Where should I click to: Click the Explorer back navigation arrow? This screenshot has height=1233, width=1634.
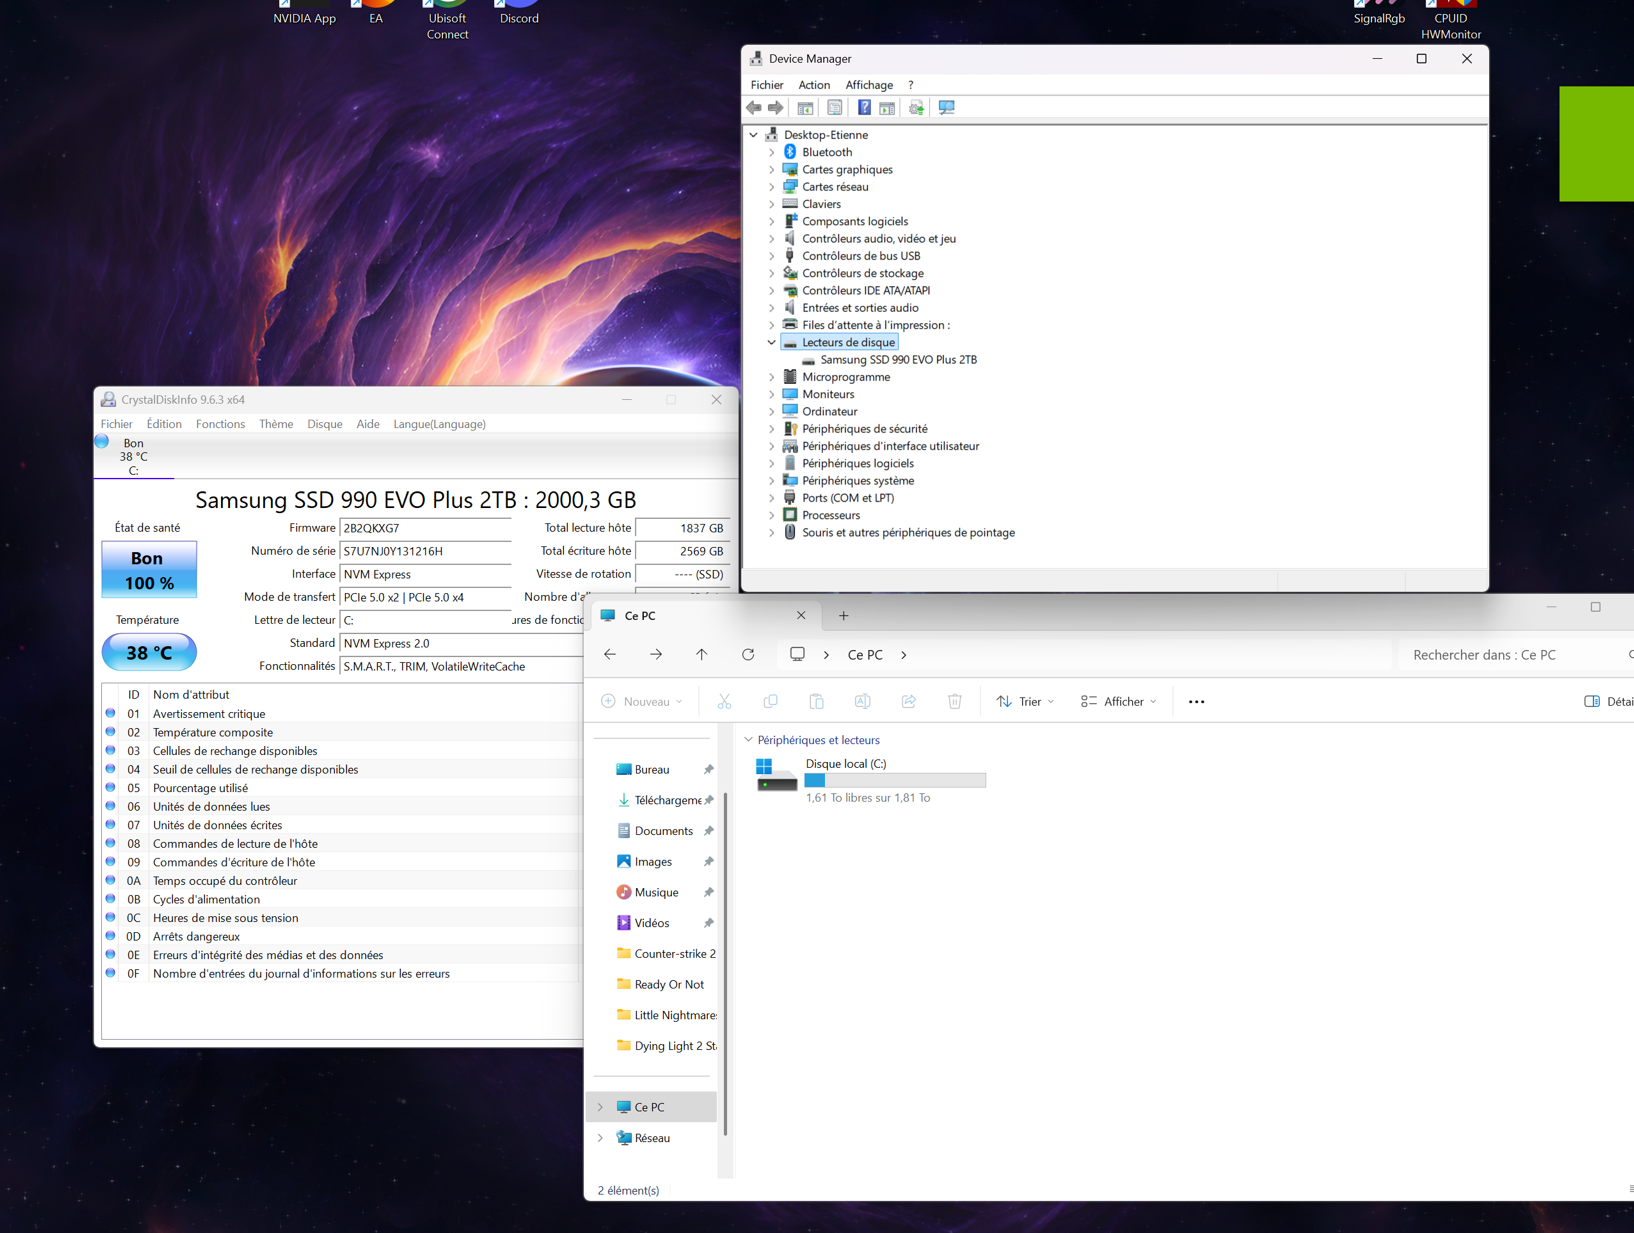[x=610, y=655]
